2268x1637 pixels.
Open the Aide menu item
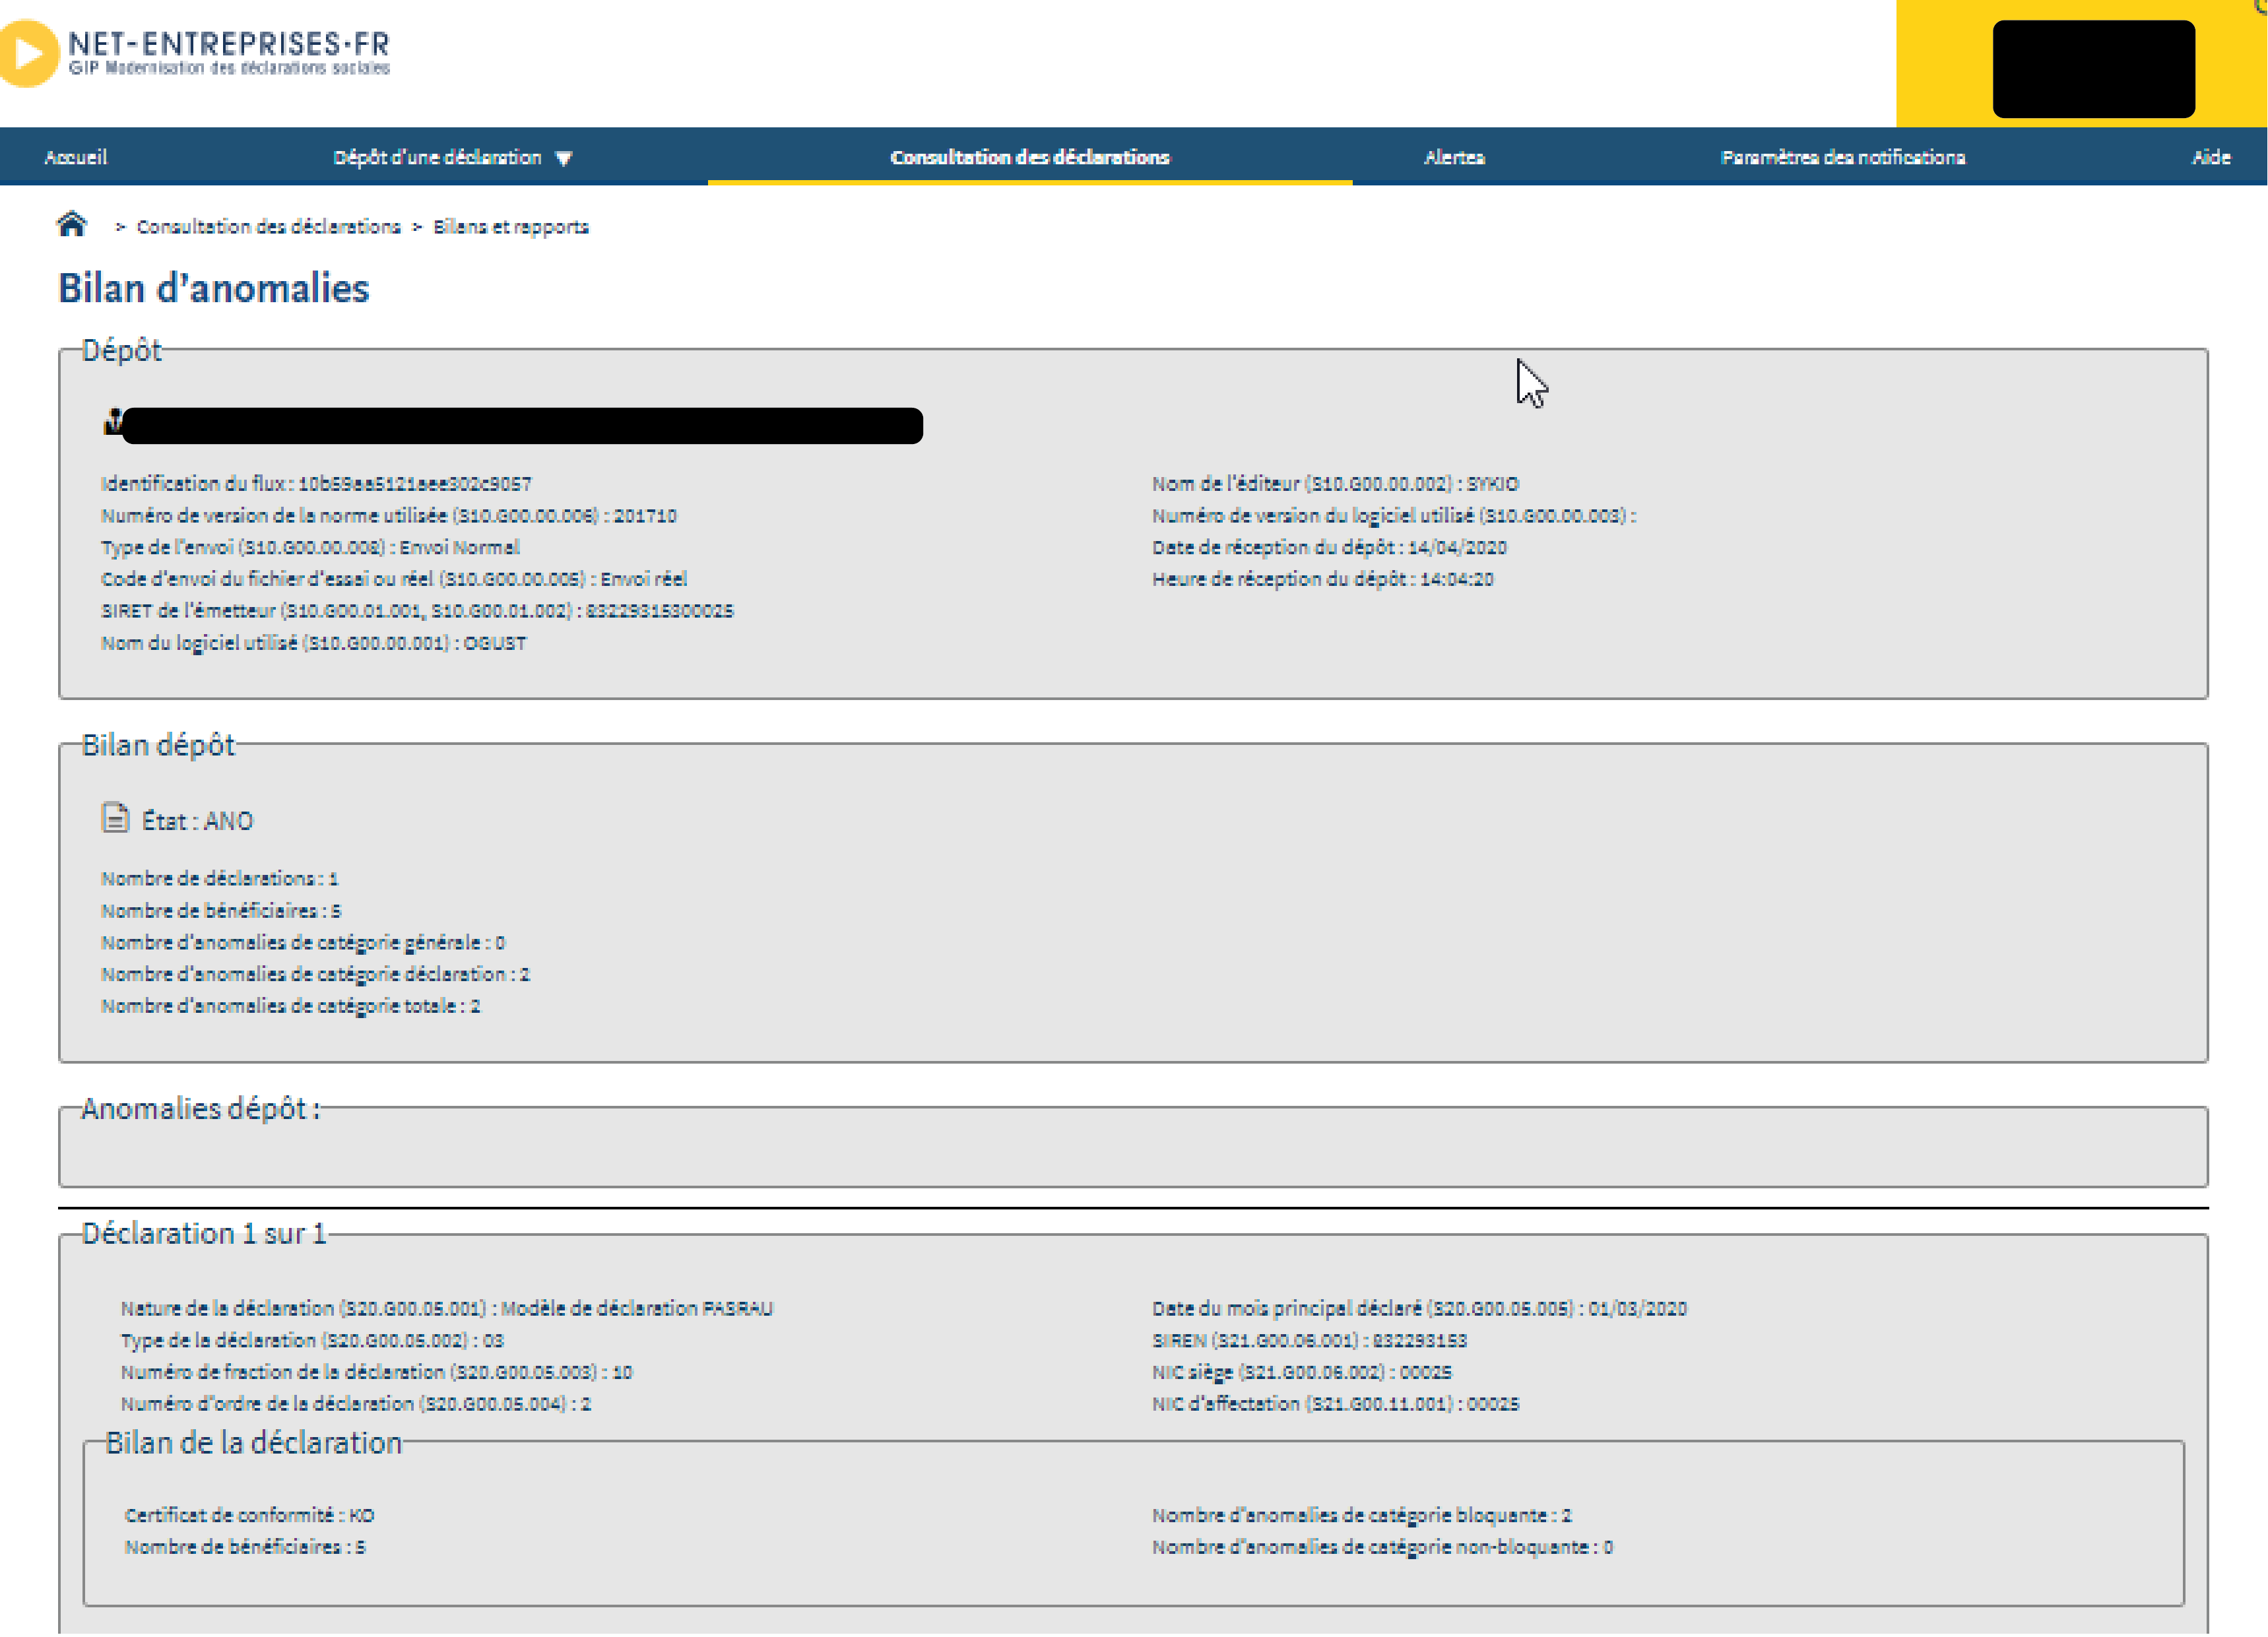coord(2211,157)
